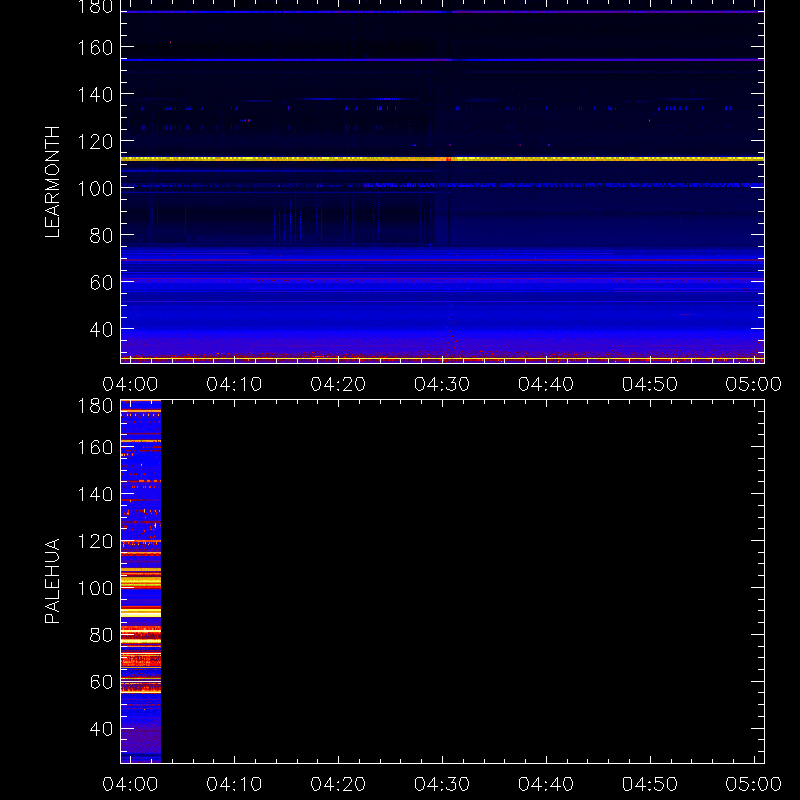Click the colored data strip in the Palehua spectrogram
This screenshot has height=800, width=800.
click(x=141, y=582)
